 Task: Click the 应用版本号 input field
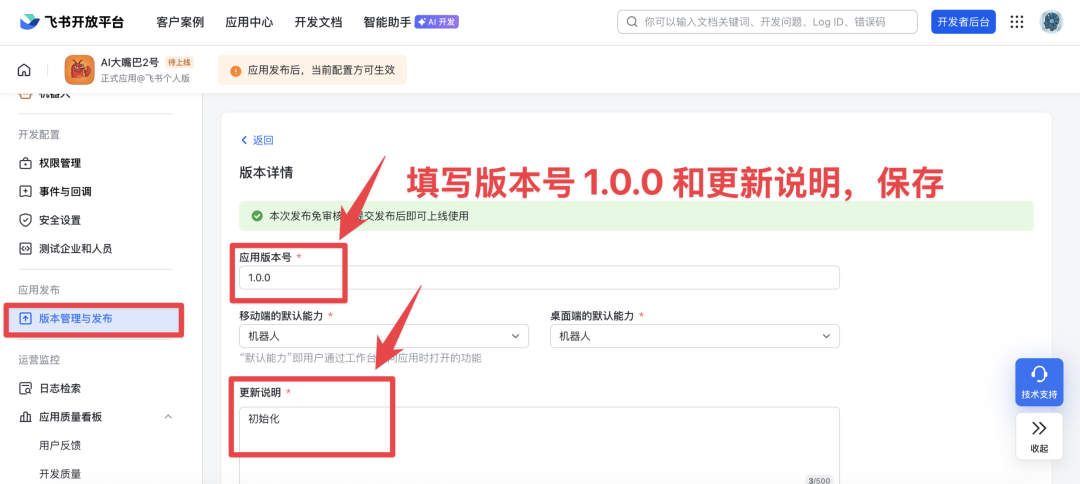[539, 277]
